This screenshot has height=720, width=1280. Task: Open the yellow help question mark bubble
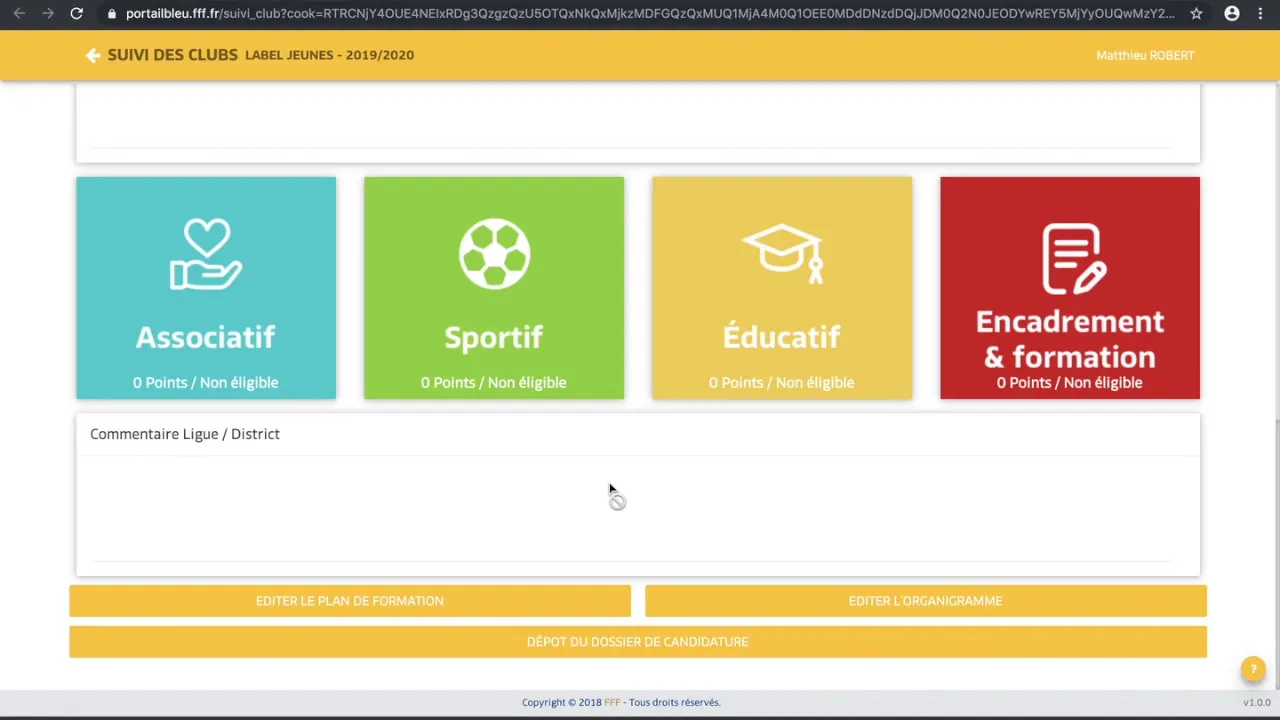(1253, 670)
